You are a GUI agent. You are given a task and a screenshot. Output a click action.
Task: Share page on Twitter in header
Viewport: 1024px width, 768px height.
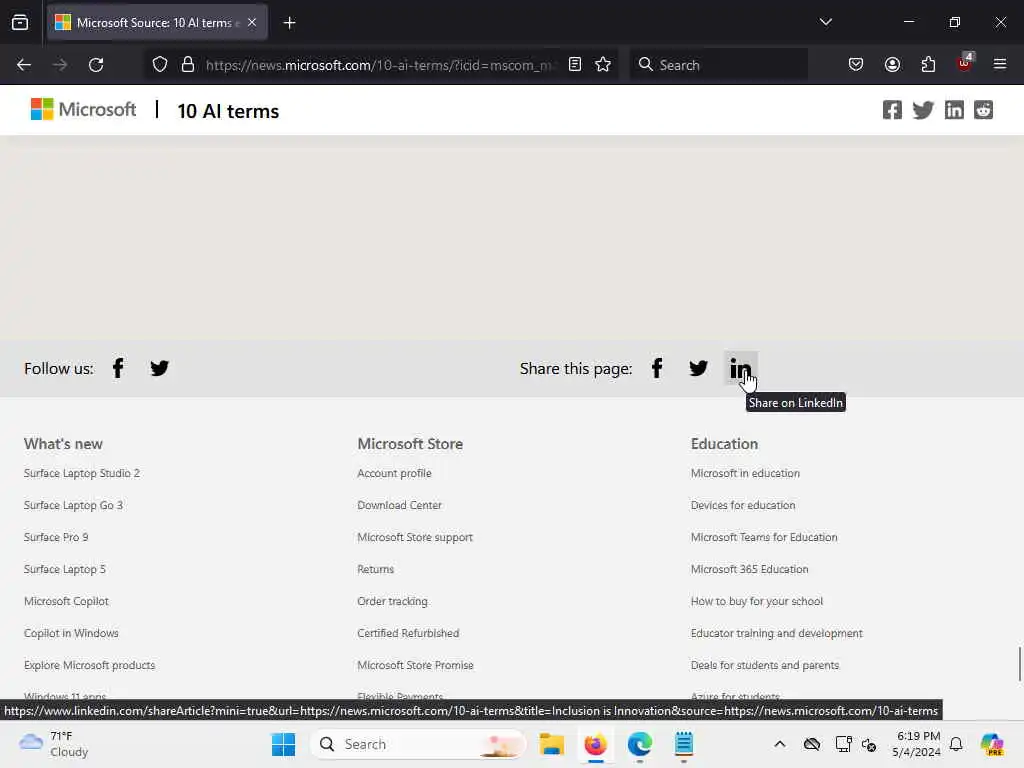[x=923, y=110]
